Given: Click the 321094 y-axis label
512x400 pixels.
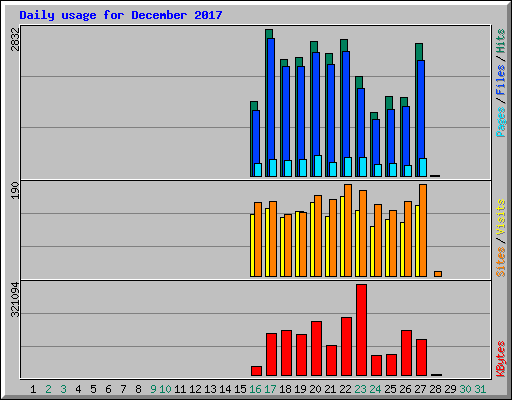Looking at the screenshot, I should pyautogui.click(x=15, y=299).
